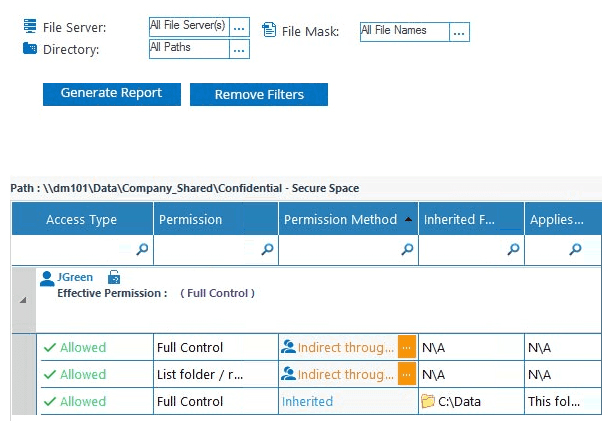Click Generate Report button
612x430 pixels.
[x=112, y=94]
